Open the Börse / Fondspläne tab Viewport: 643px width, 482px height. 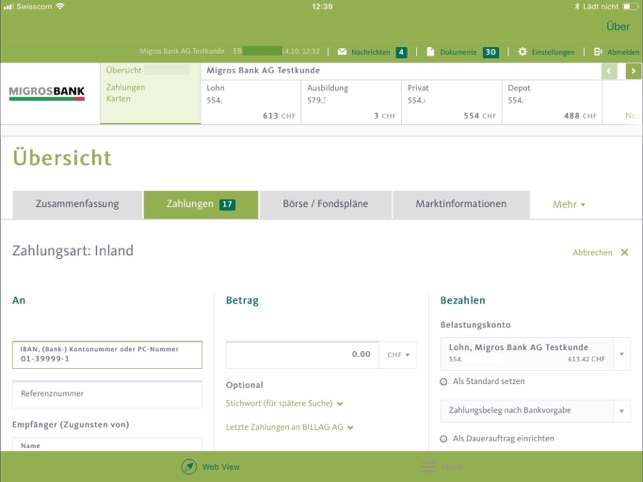[x=325, y=204]
